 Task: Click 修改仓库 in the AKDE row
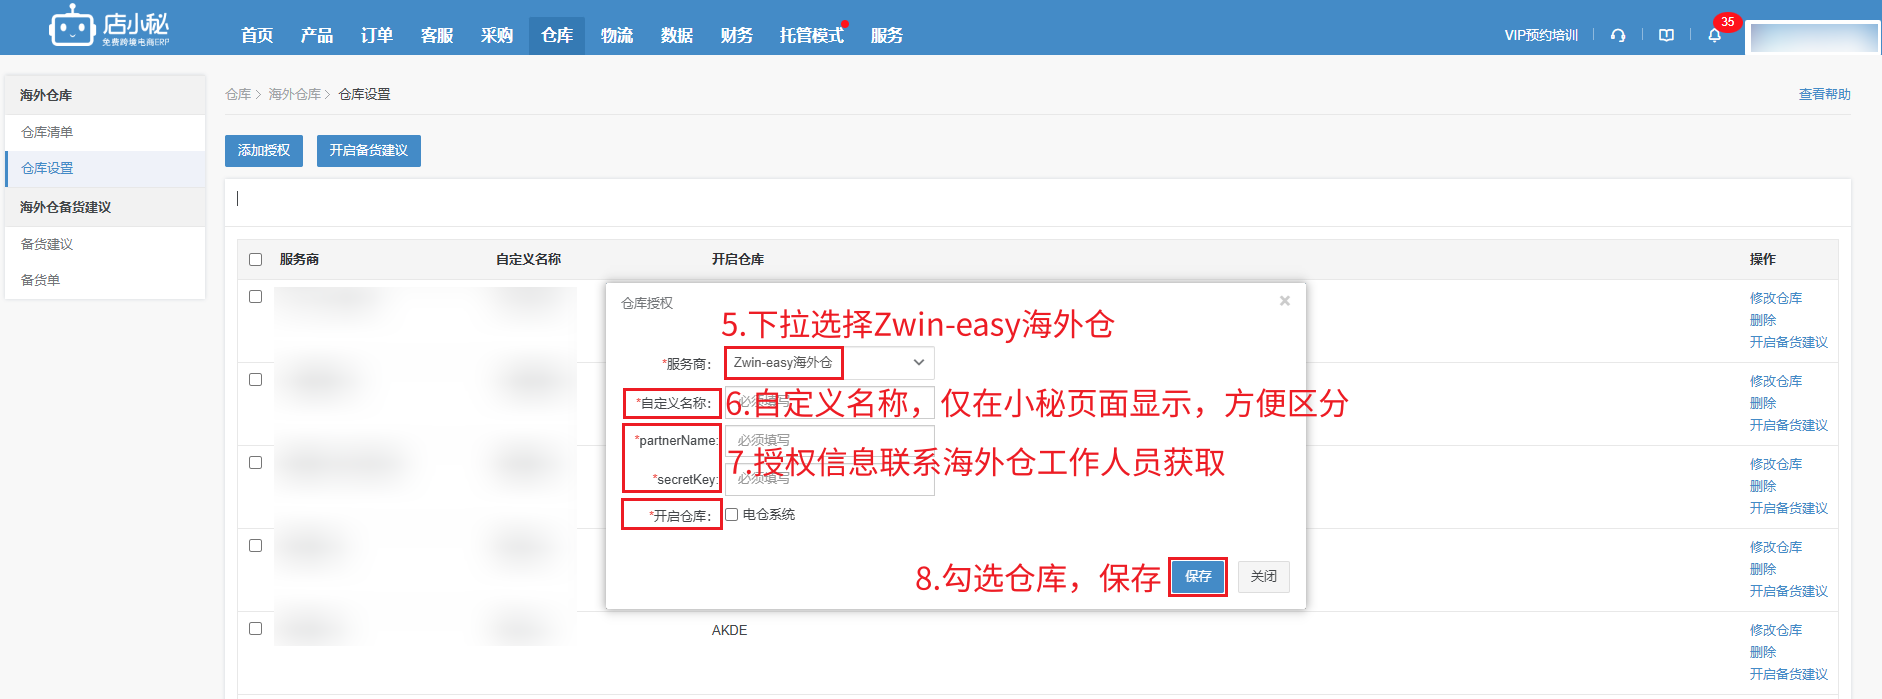[x=1776, y=630]
